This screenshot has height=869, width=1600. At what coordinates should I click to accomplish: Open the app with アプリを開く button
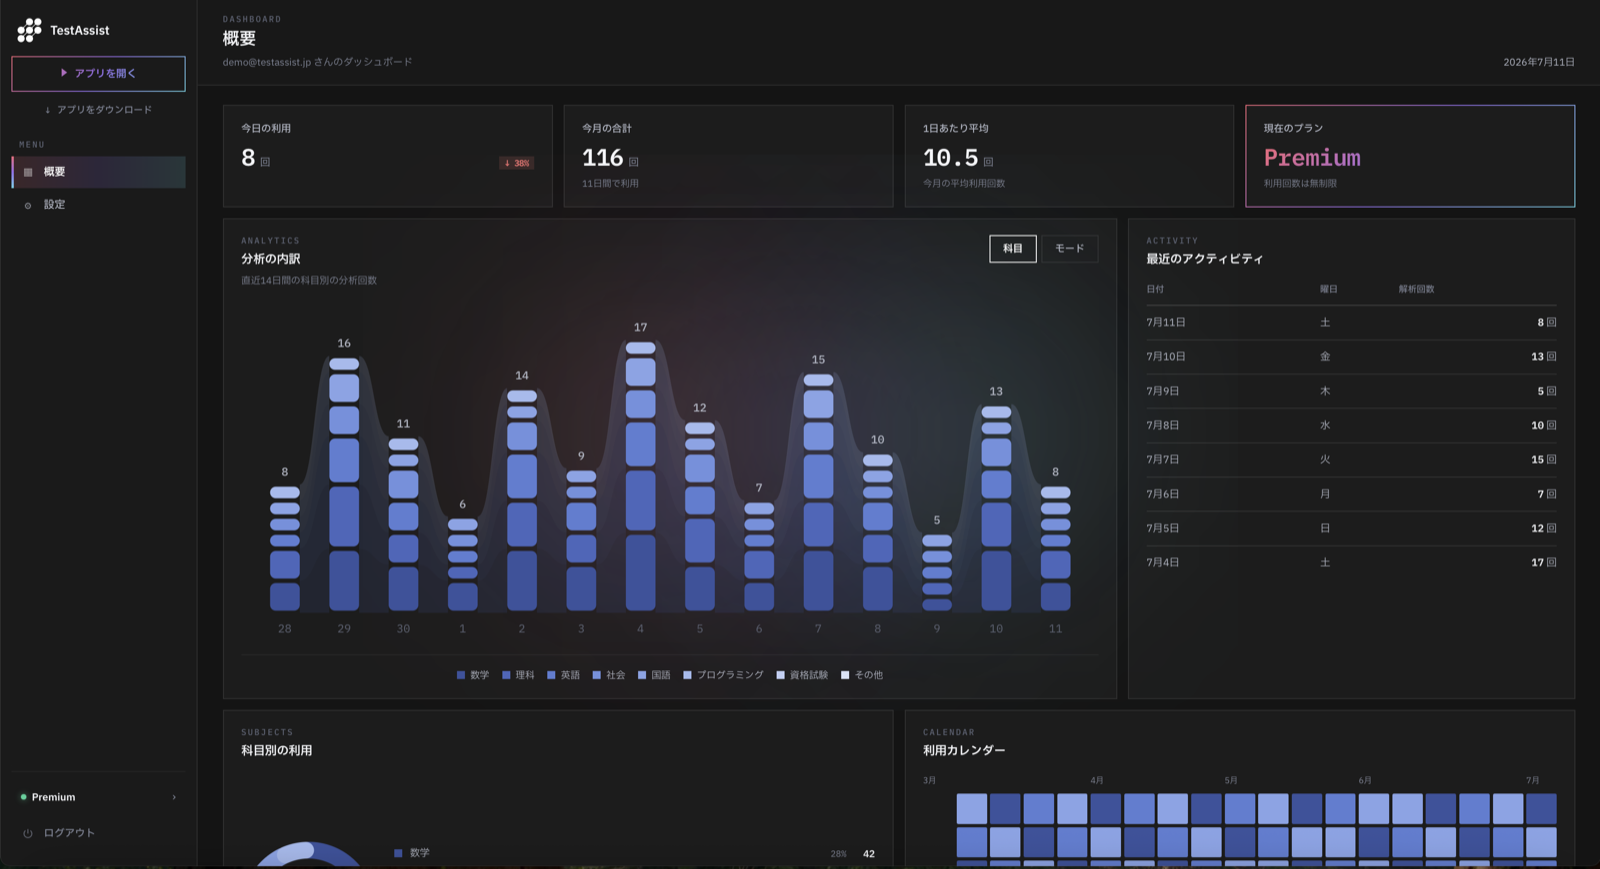[98, 73]
